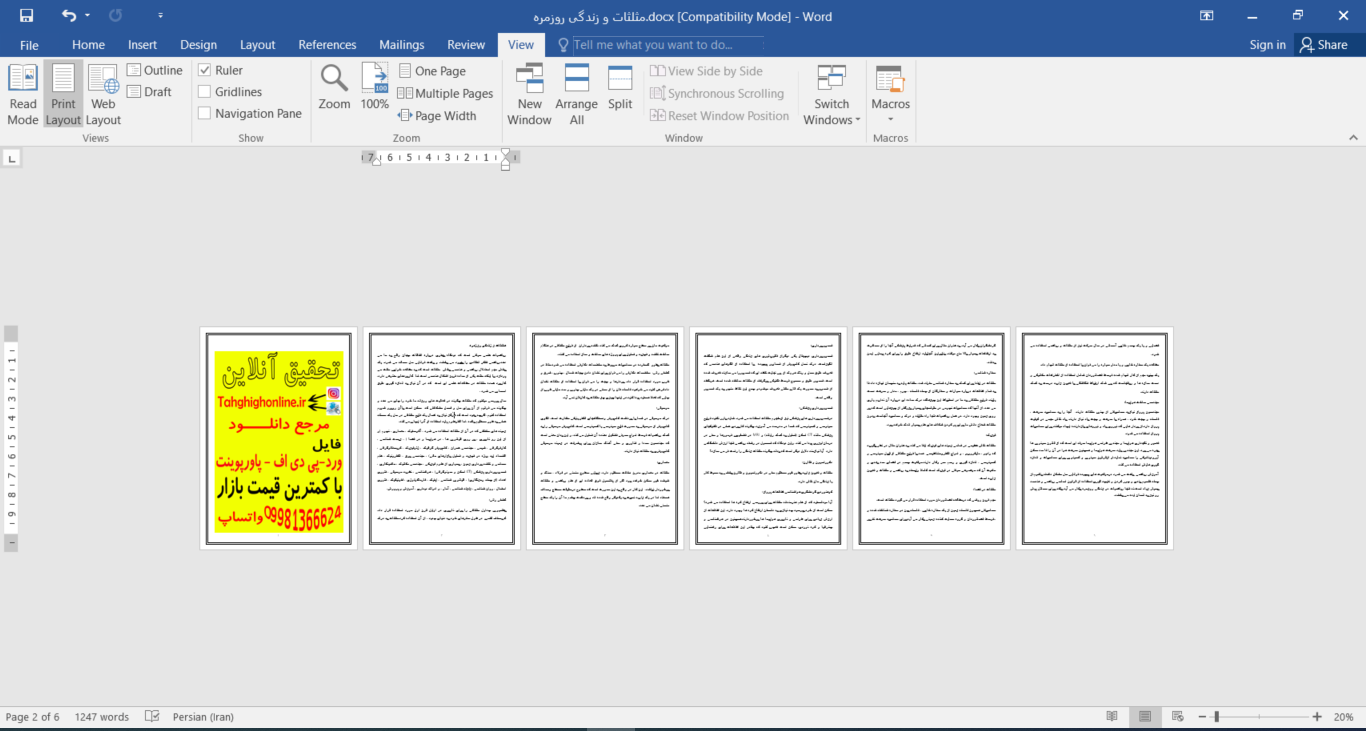Click the Undo arrow icon
Viewport: 1366px width, 731px height.
(68, 16)
